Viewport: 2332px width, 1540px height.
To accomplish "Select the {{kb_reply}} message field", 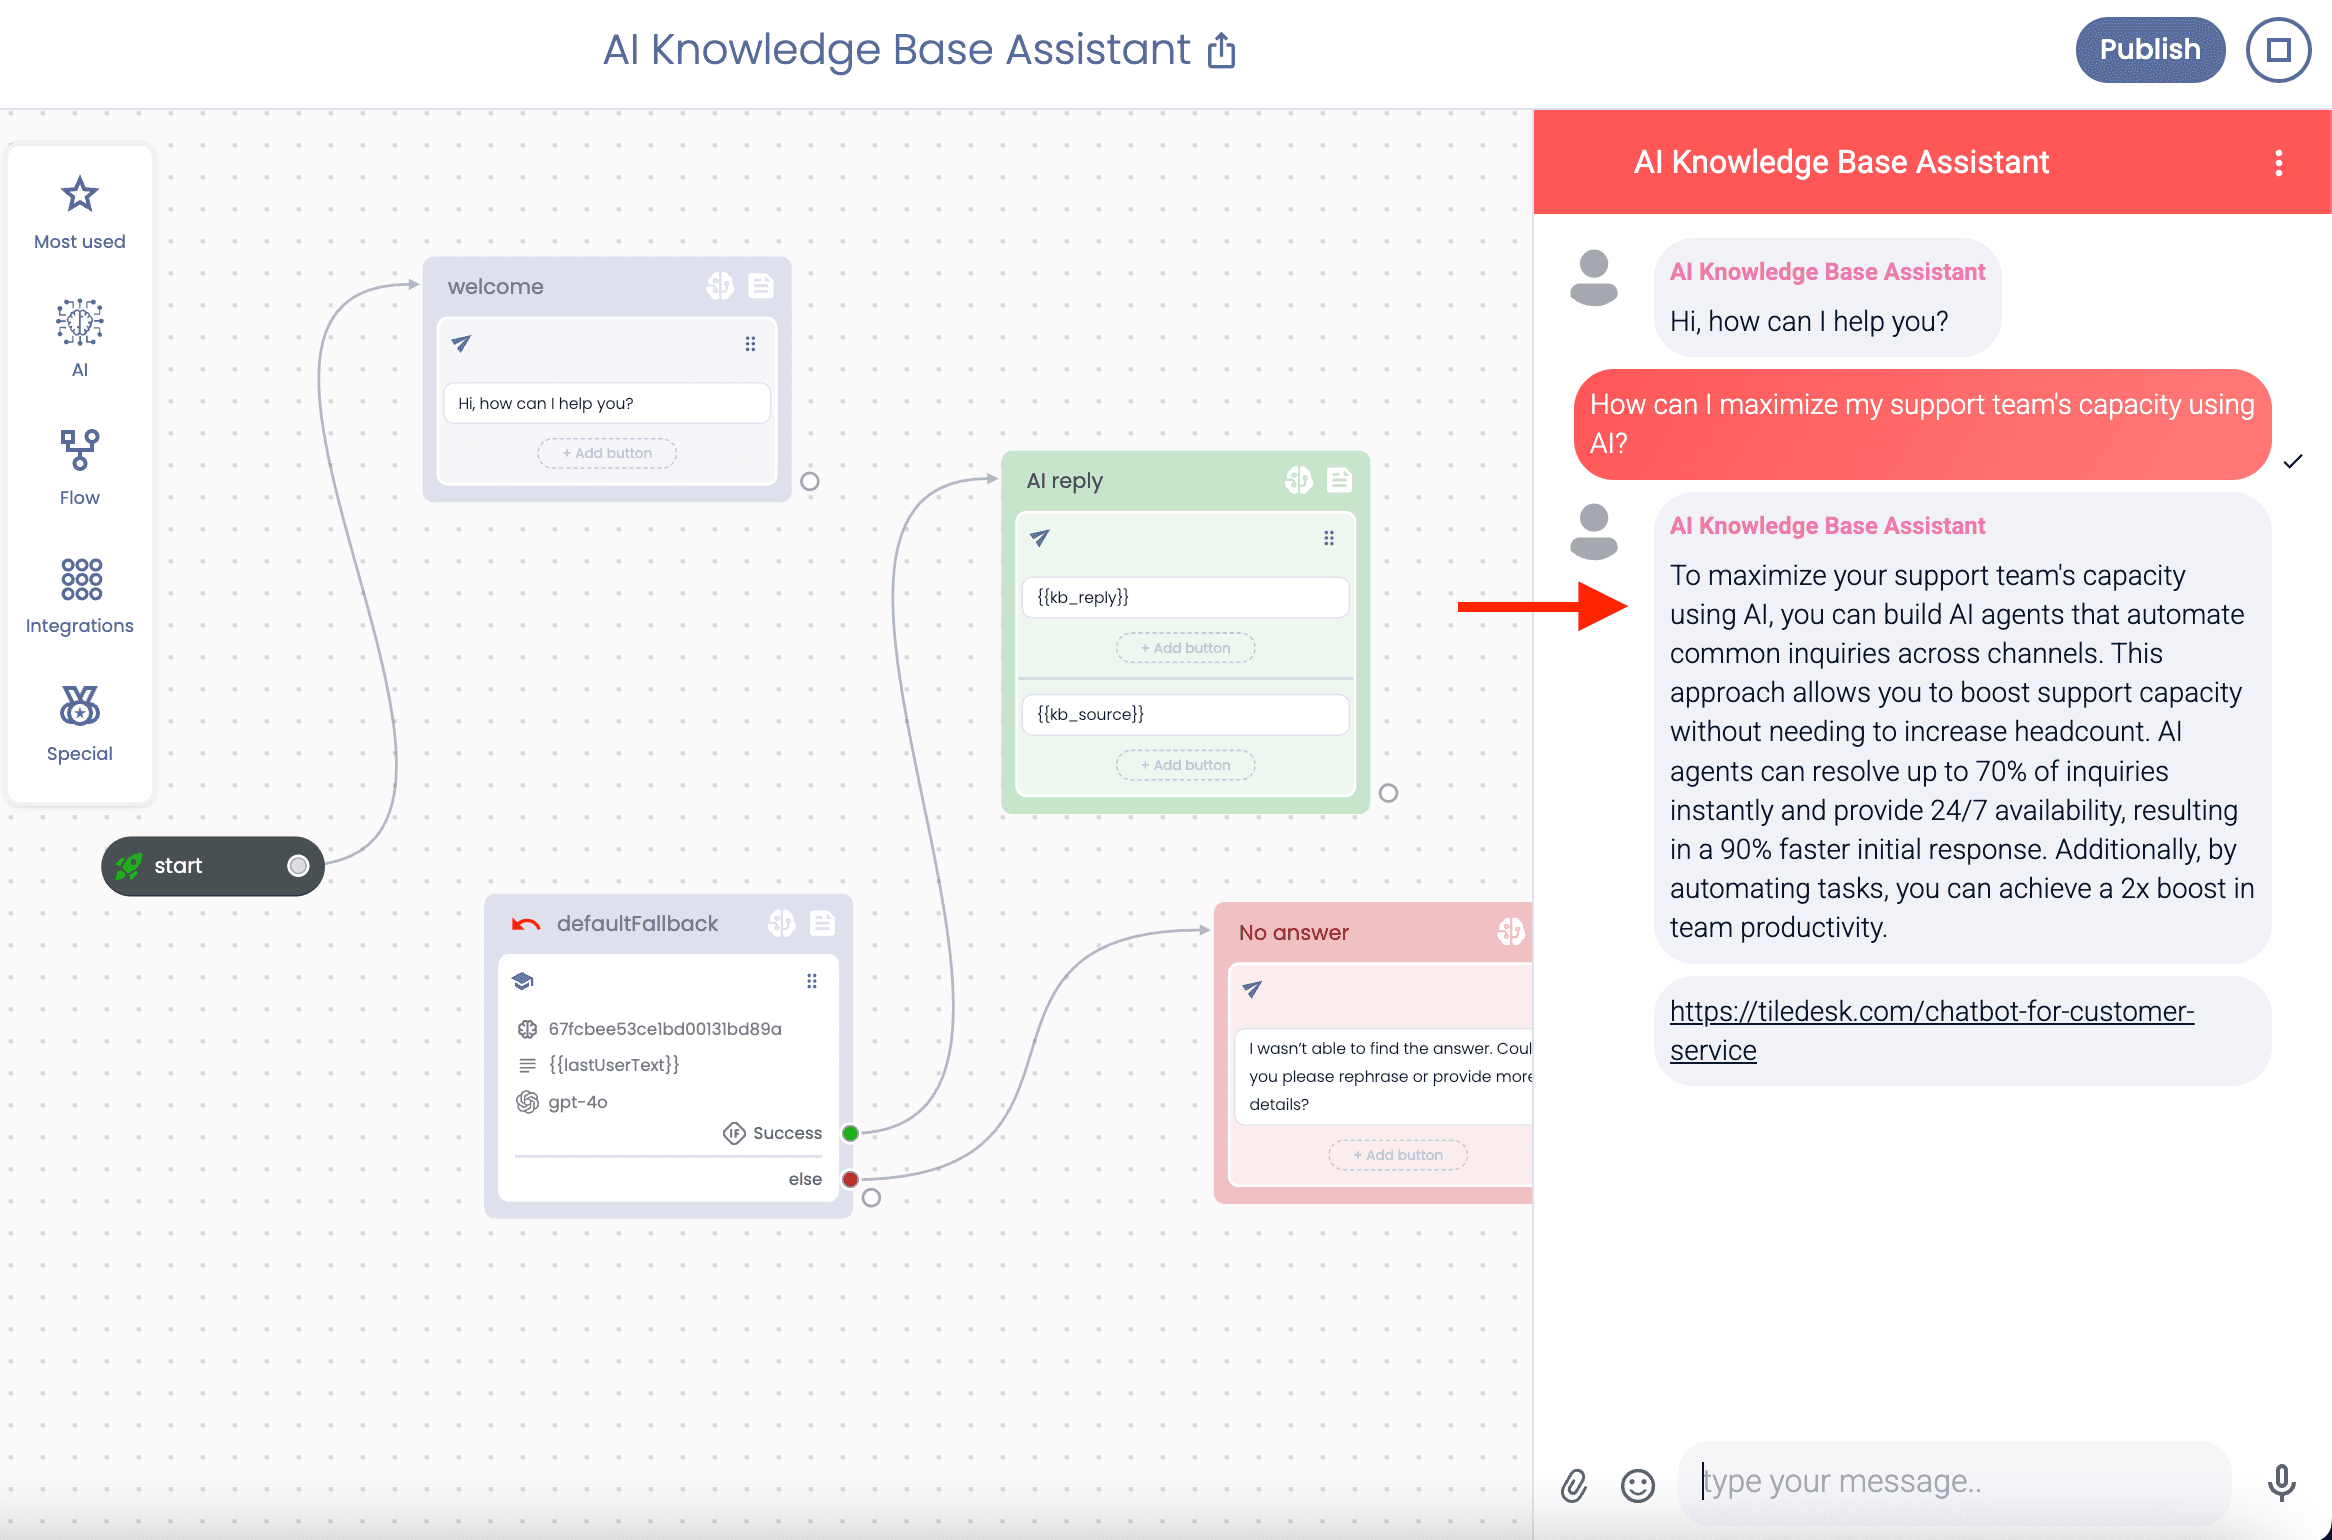I will point(1186,597).
